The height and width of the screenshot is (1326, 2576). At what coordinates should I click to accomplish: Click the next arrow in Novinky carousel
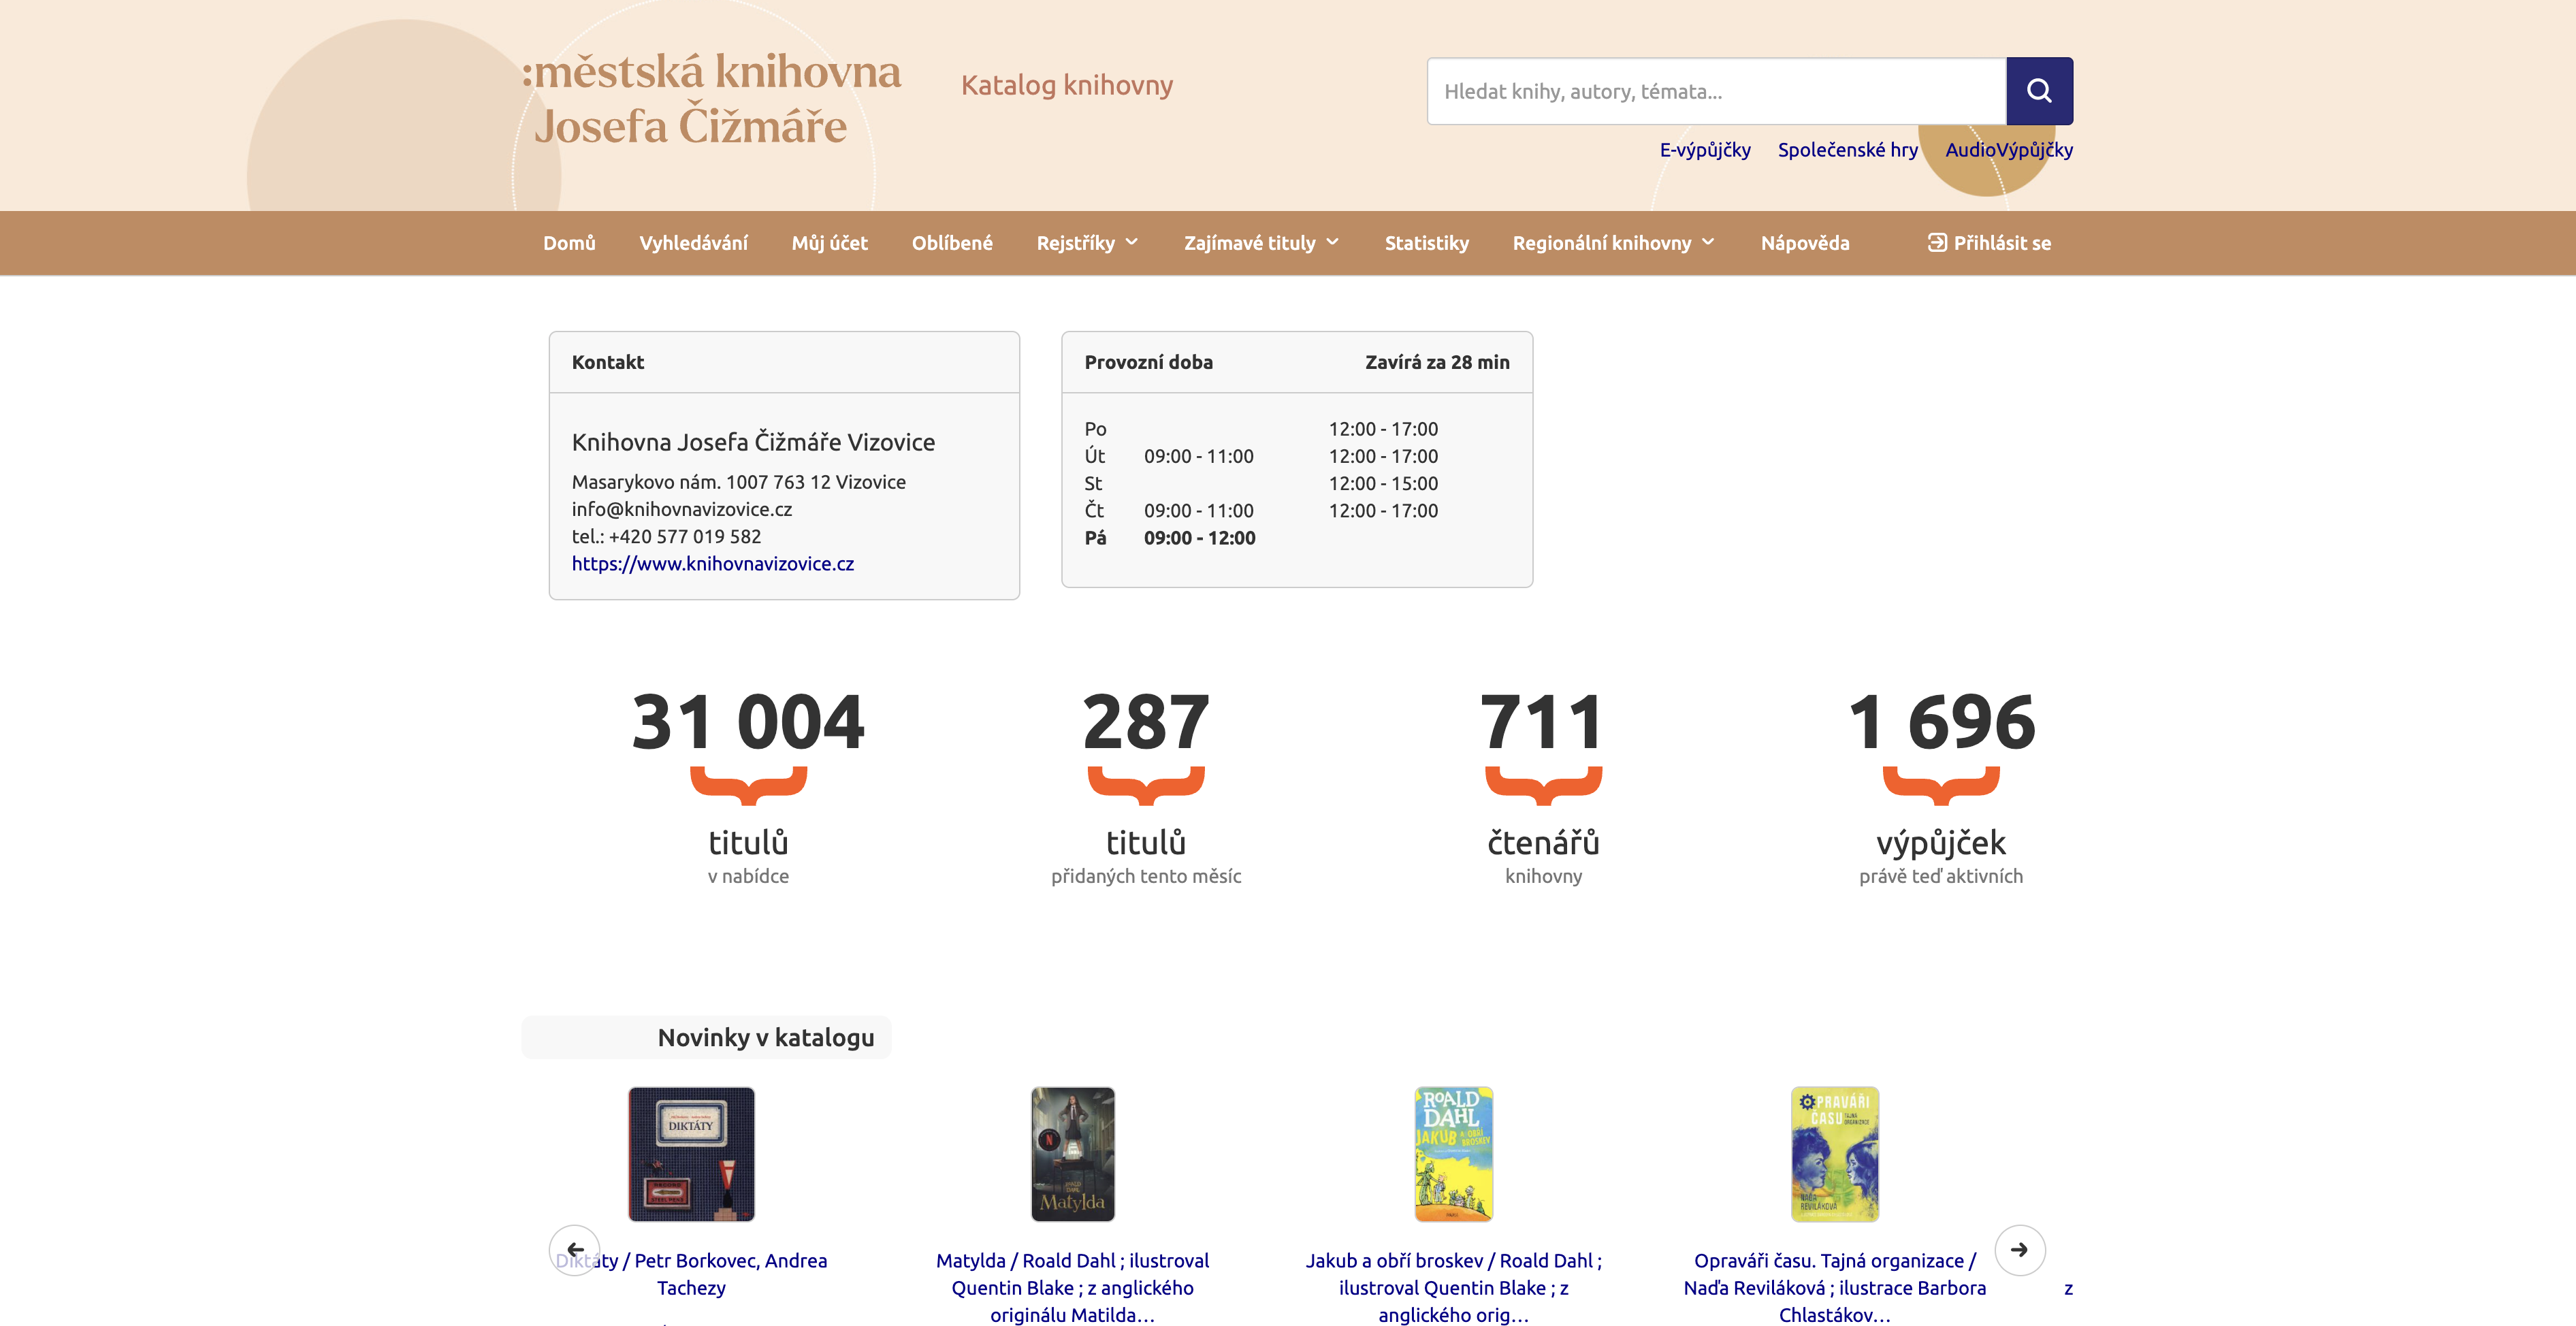point(2019,1249)
